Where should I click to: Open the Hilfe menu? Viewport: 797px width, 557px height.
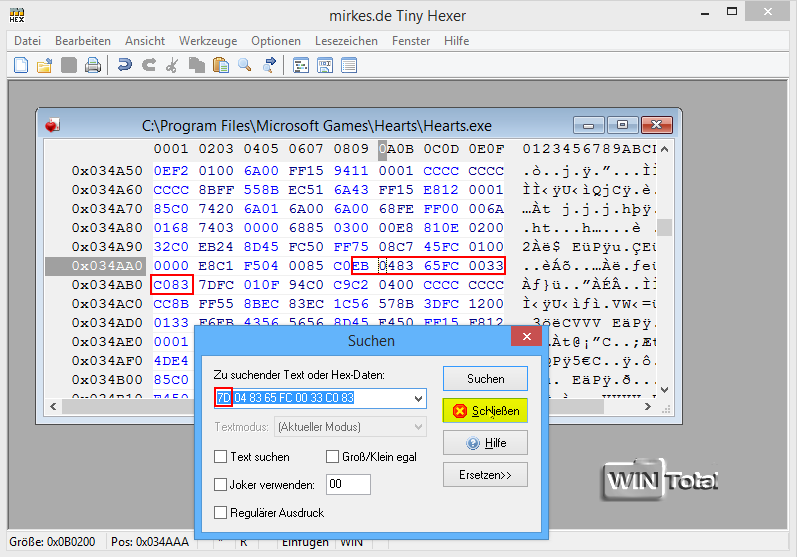pyautogui.click(x=456, y=41)
